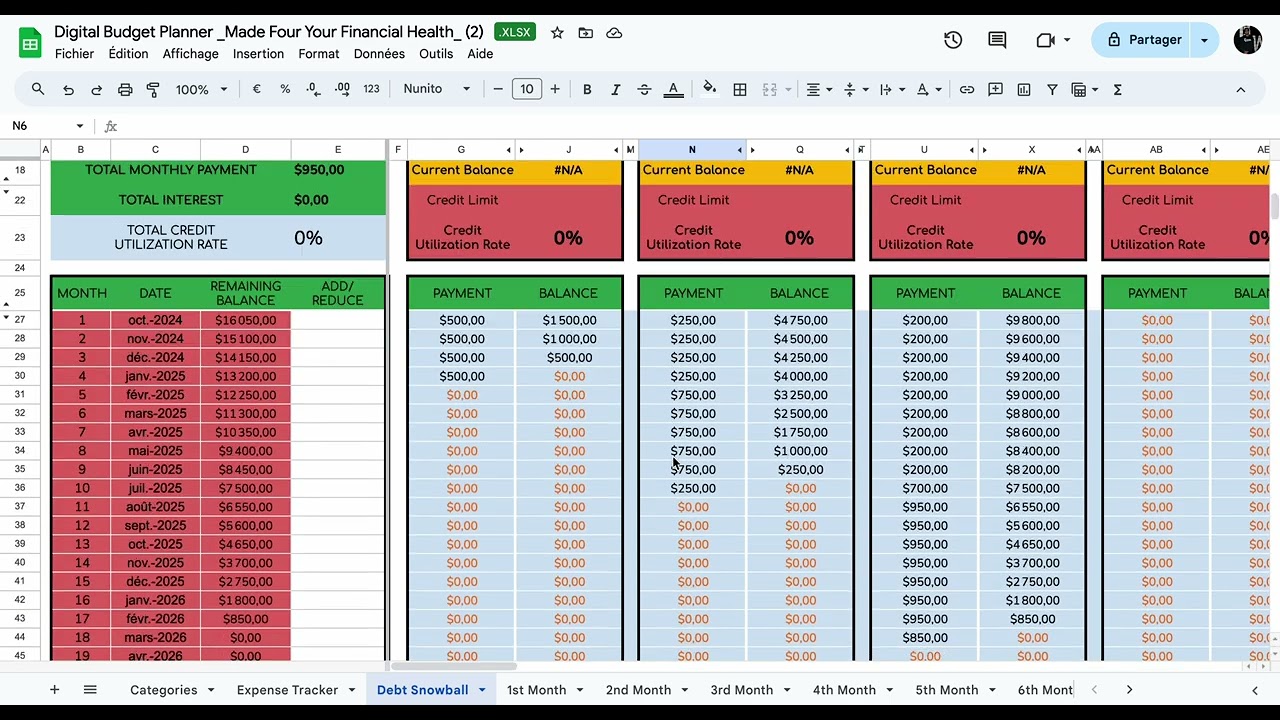Open the Données menu
This screenshot has width=1280, height=720.
click(x=379, y=54)
